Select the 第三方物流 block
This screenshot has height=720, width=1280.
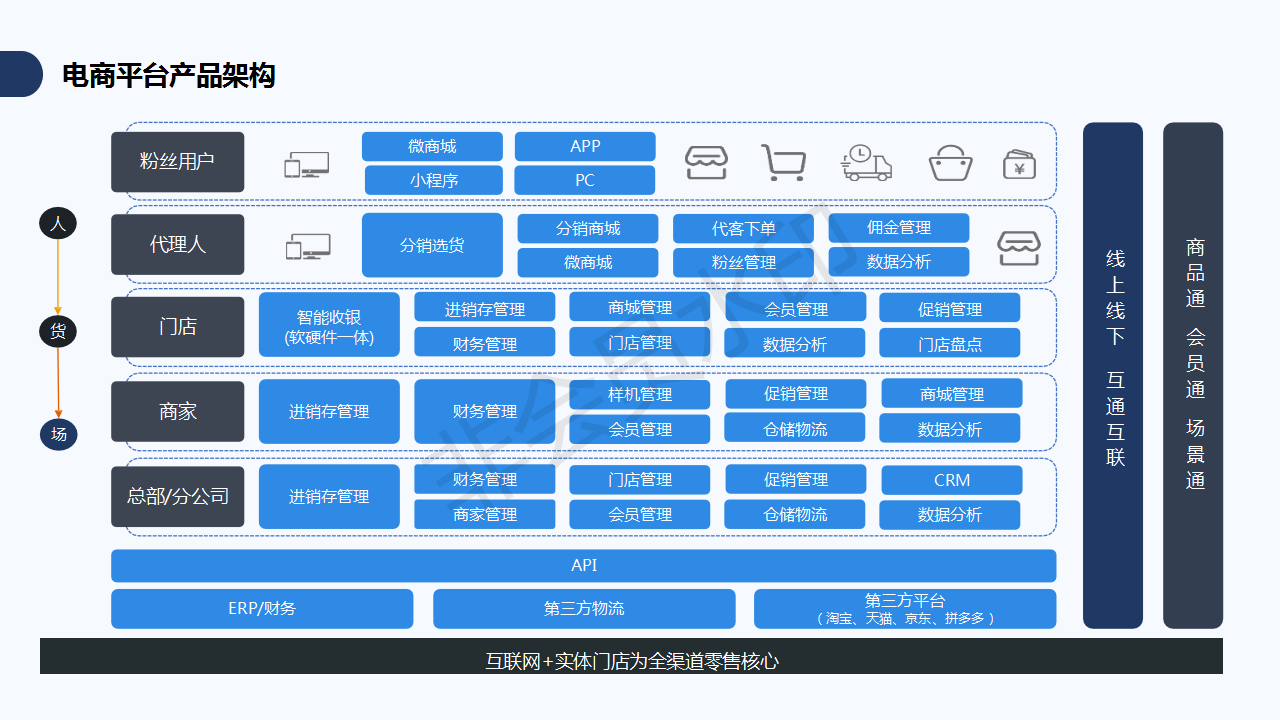tap(584, 608)
